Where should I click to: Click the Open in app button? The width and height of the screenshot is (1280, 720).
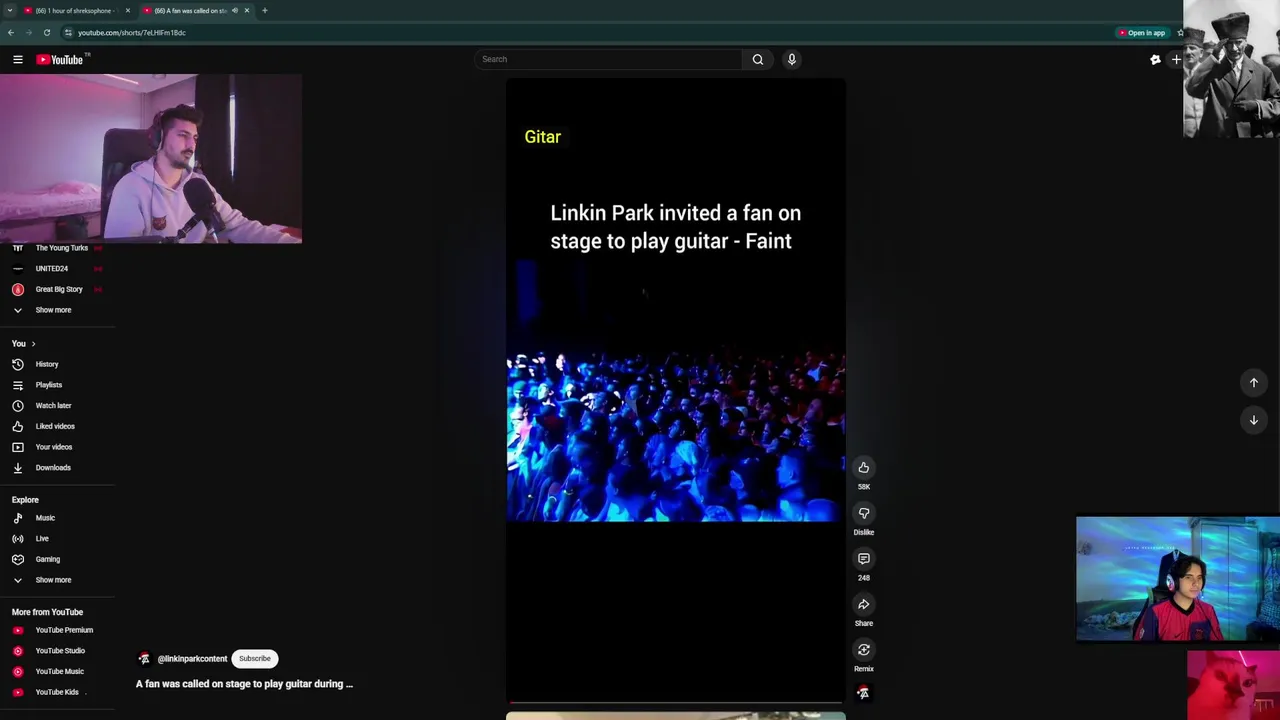pos(1142,33)
